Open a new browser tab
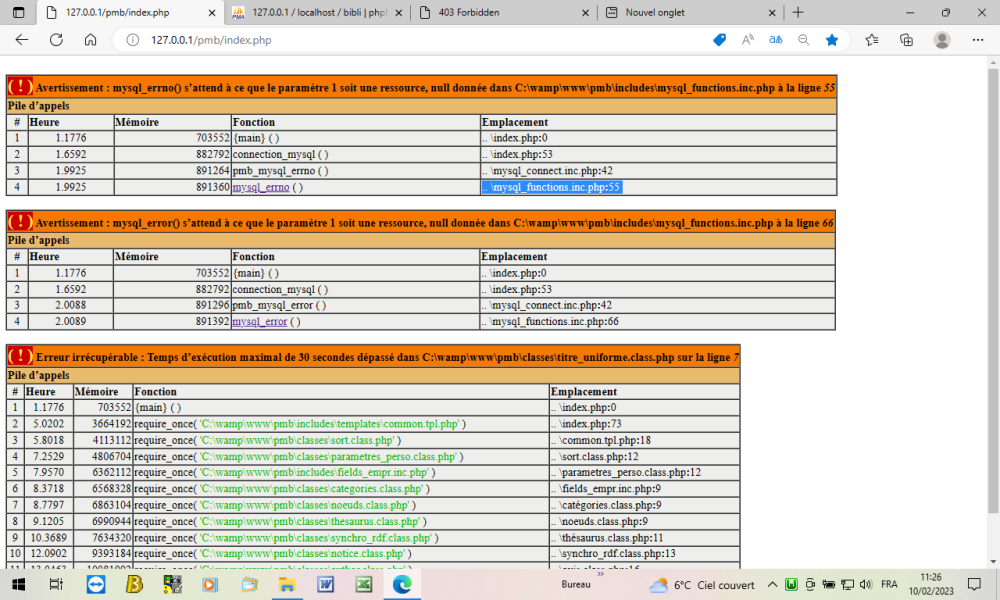 (797, 12)
